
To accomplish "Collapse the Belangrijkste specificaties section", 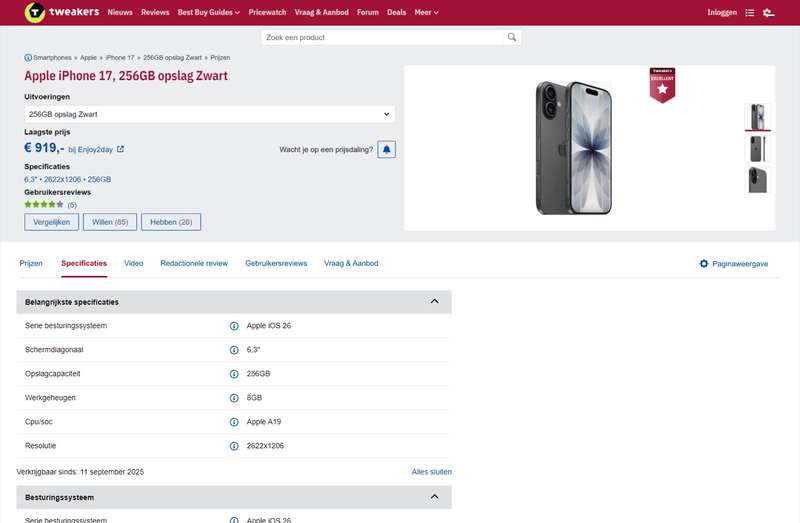I will [x=434, y=302].
